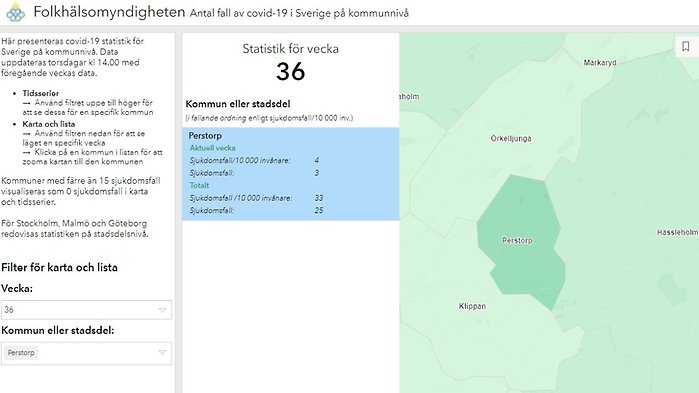
Task: Click the 'Filter för karta och lista' heading
Action: pyautogui.click(x=59, y=267)
